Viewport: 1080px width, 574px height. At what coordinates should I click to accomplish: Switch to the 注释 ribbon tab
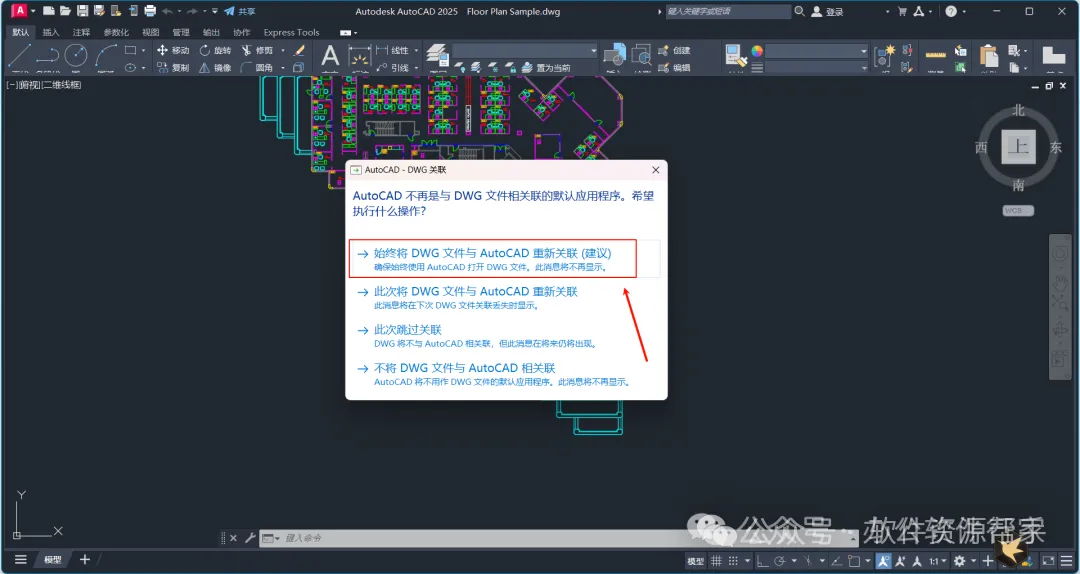[81, 32]
